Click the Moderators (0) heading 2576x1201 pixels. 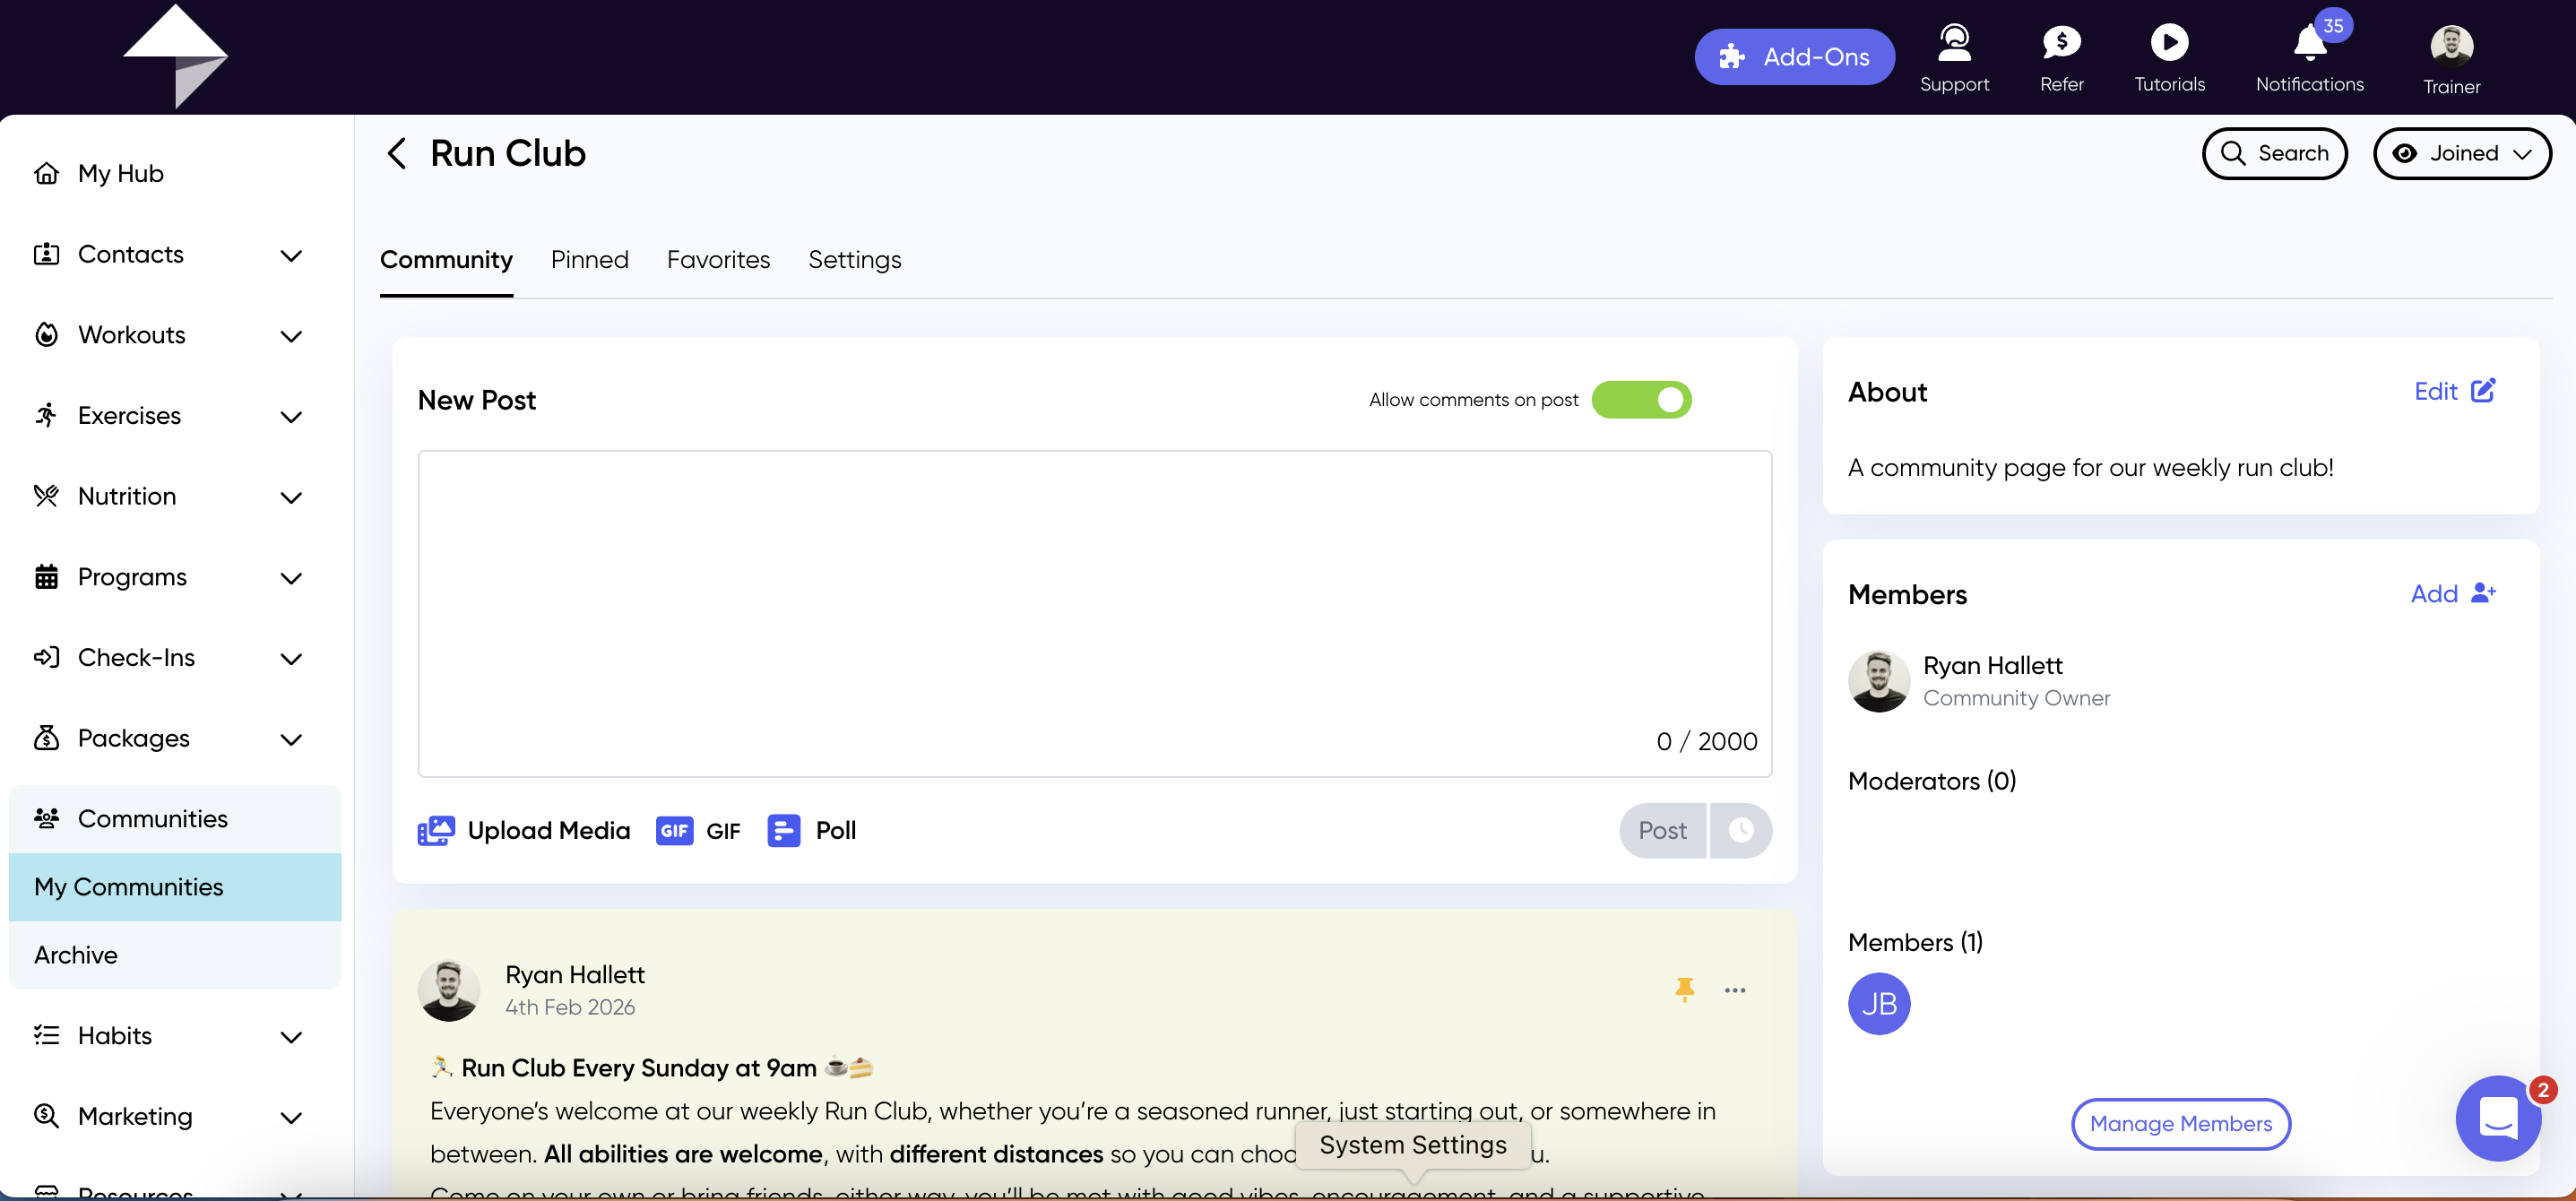click(1932, 781)
